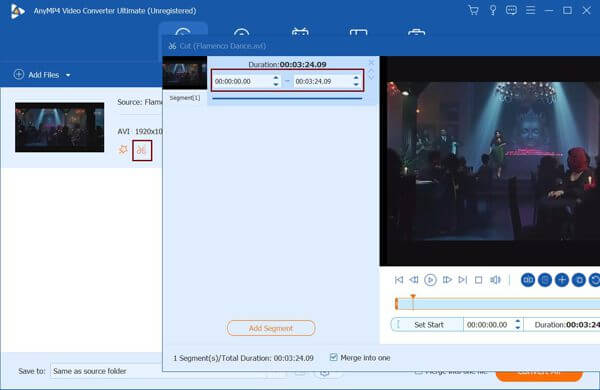The height and width of the screenshot is (390, 600).
Task: Click the blue Split segment button
Action: (x=528, y=280)
